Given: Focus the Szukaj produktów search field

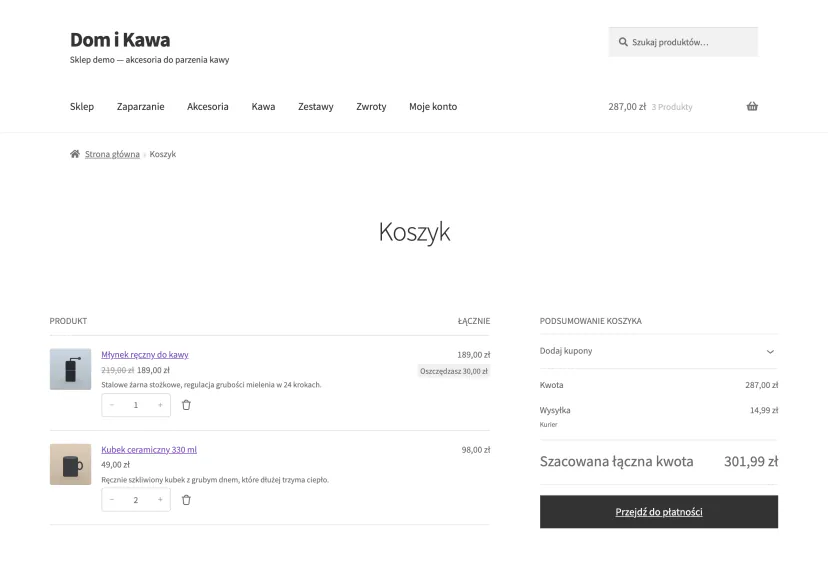Looking at the screenshot, I should [683, 42].
